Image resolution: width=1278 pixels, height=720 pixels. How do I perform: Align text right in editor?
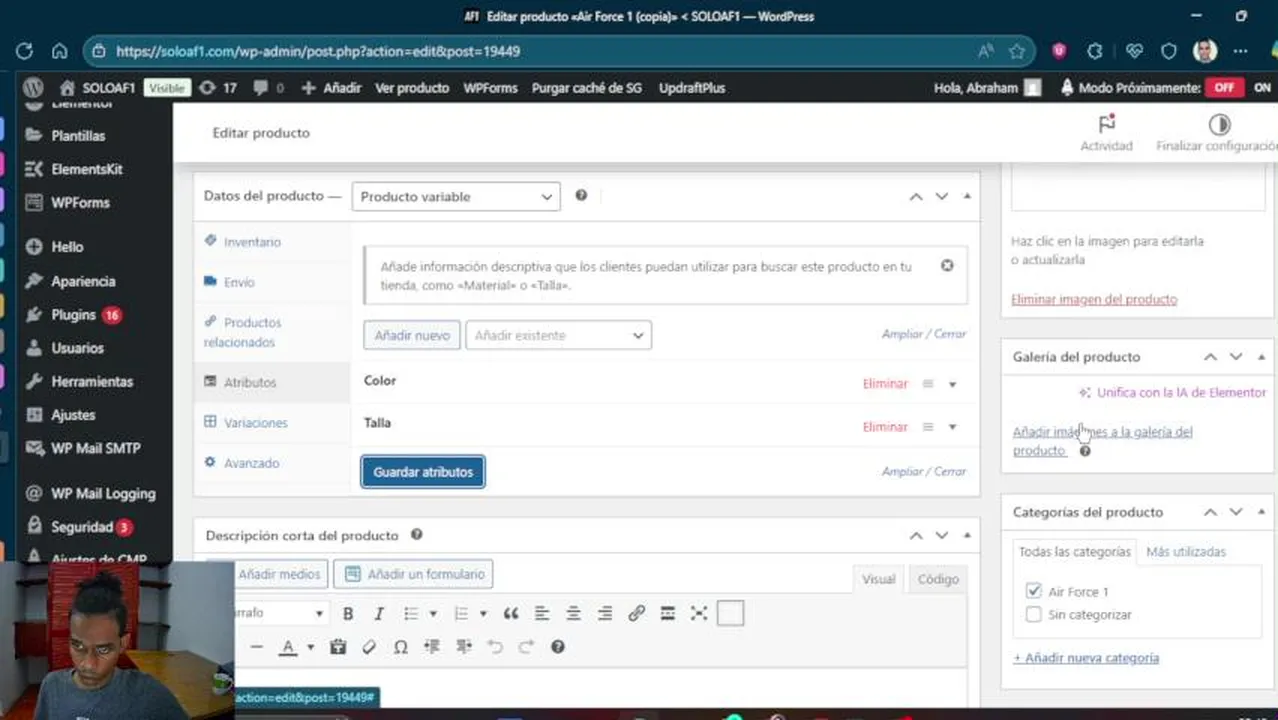click(x=605, y=614)
